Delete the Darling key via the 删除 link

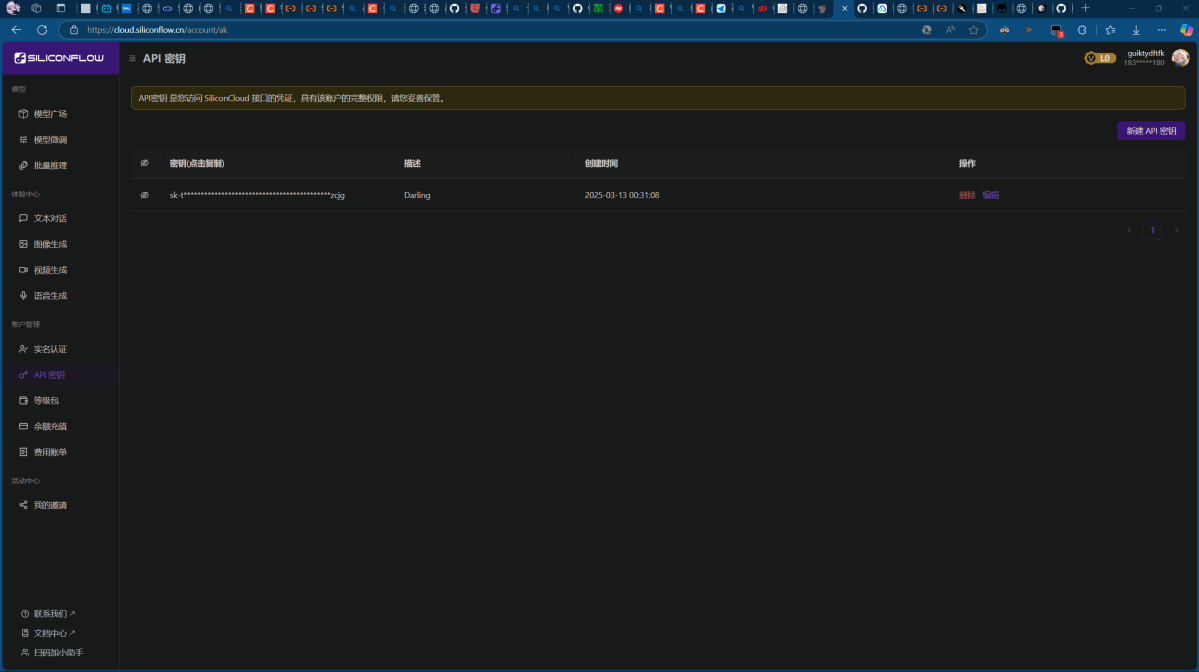click(x=966, y=195)
